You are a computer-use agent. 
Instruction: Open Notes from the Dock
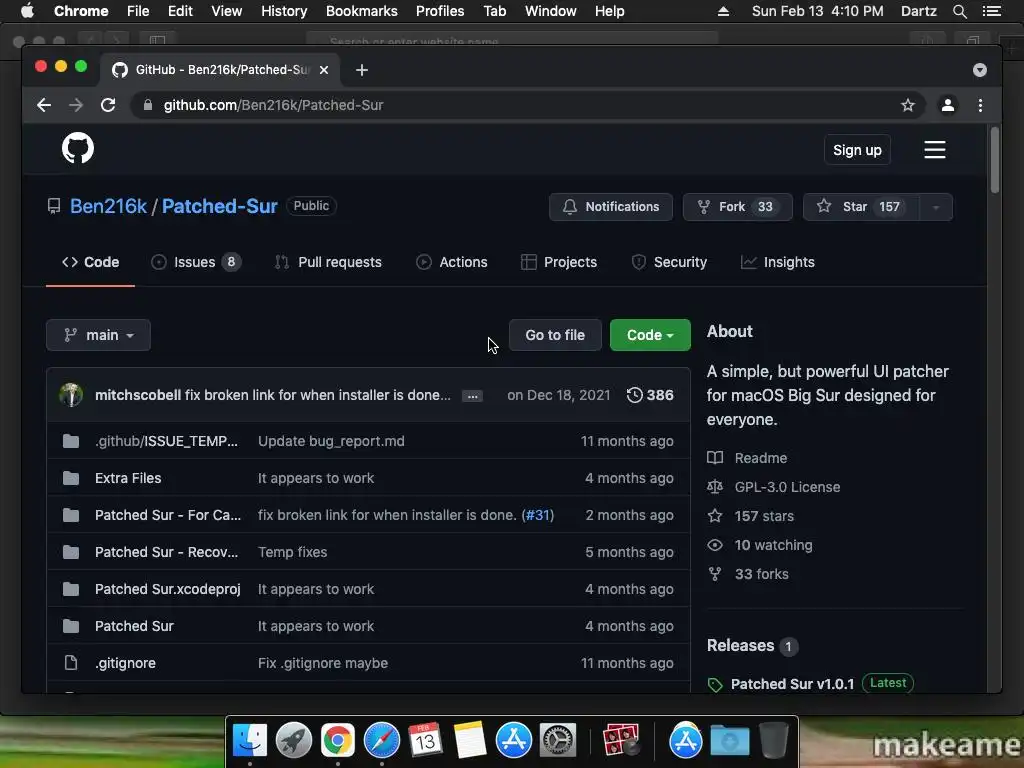click(470, 740)
